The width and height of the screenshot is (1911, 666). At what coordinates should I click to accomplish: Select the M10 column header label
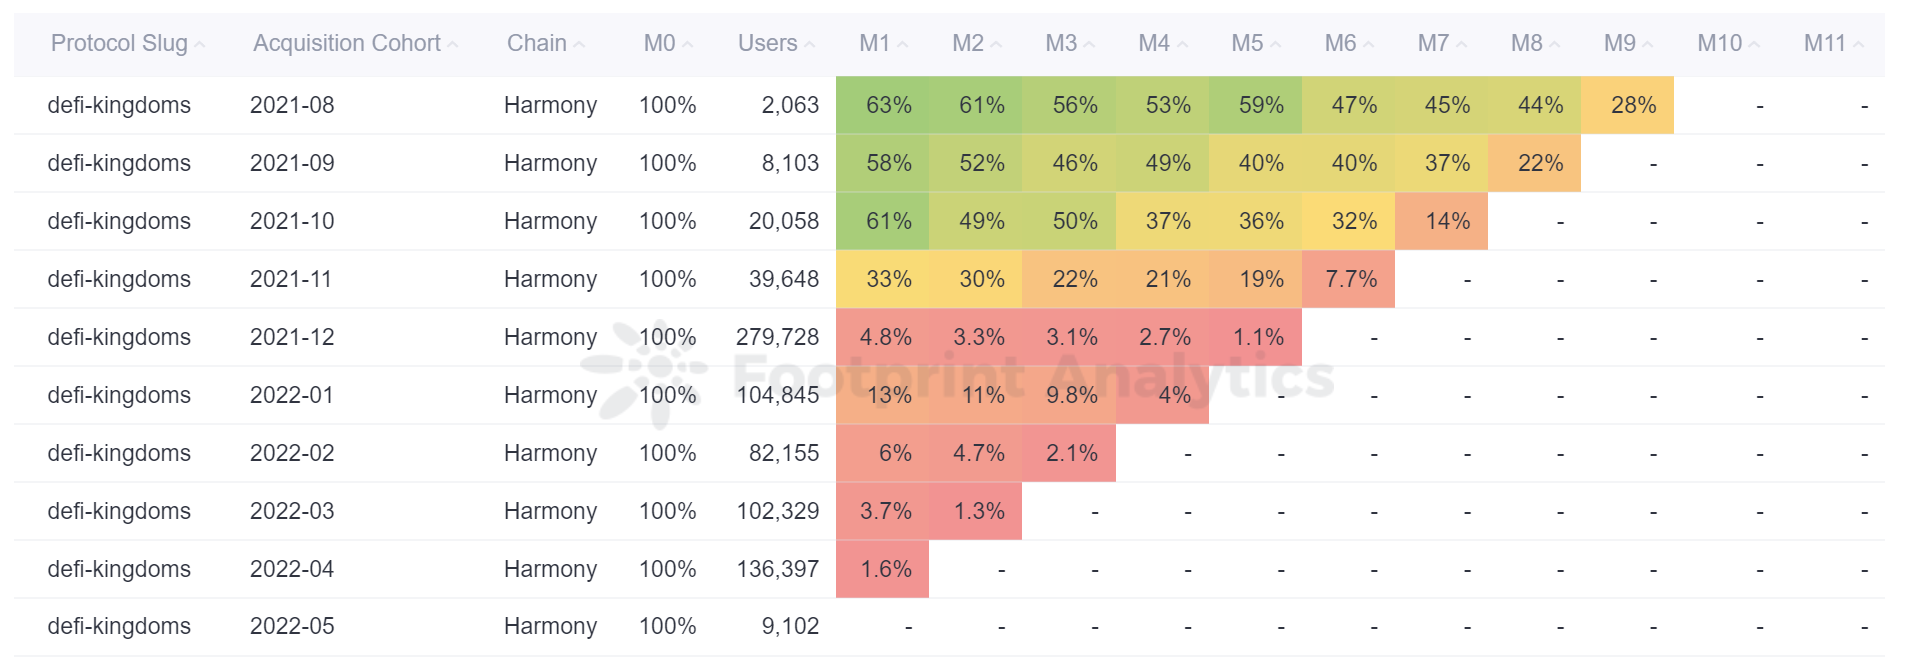click(1719, 43)
